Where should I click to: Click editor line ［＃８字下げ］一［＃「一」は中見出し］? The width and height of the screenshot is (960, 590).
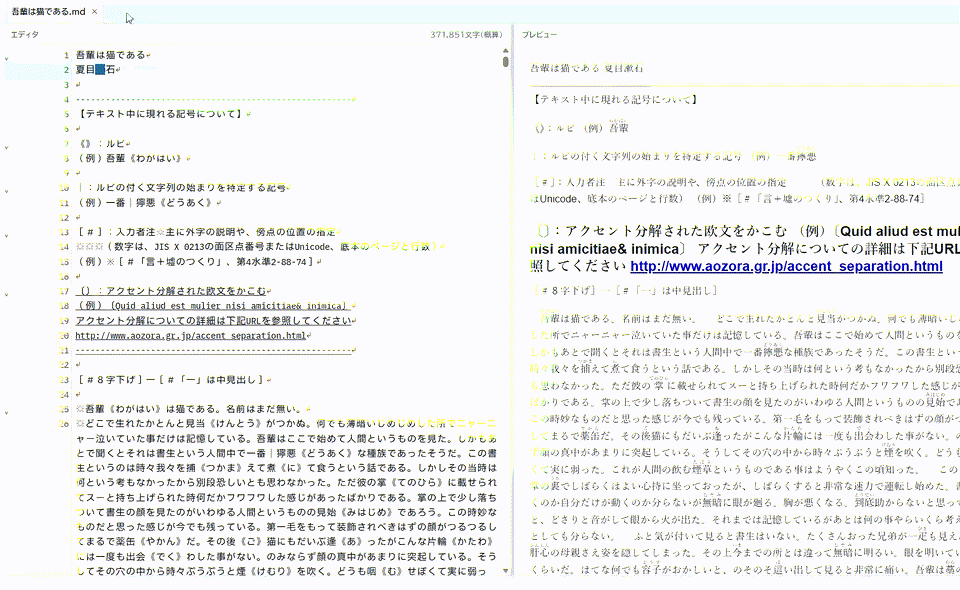170,380
